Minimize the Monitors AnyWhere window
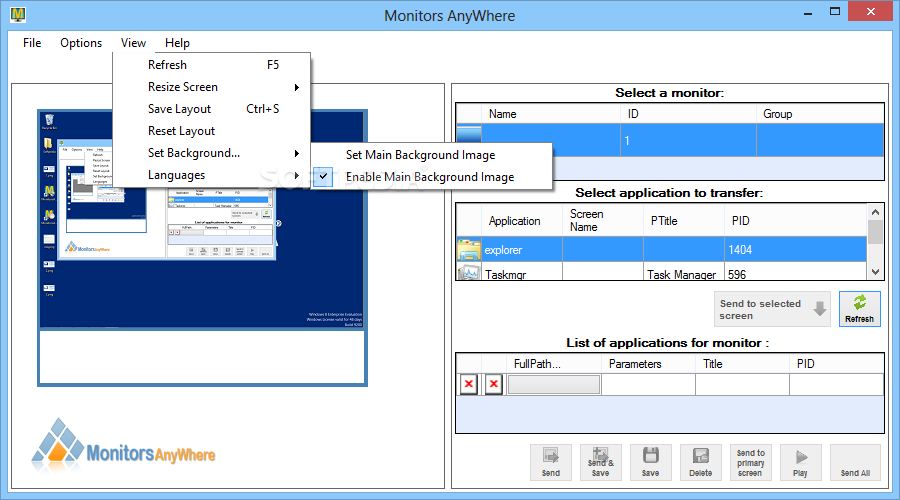Image resolution: width=900 pixels, height=500 pixels. (808, 12)
